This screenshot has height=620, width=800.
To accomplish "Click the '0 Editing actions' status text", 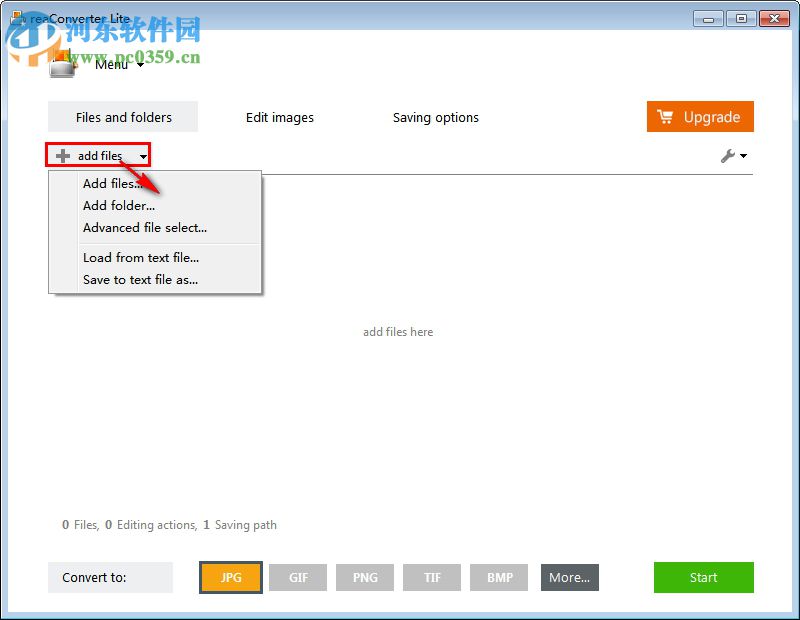I will [x=151, y=525].
